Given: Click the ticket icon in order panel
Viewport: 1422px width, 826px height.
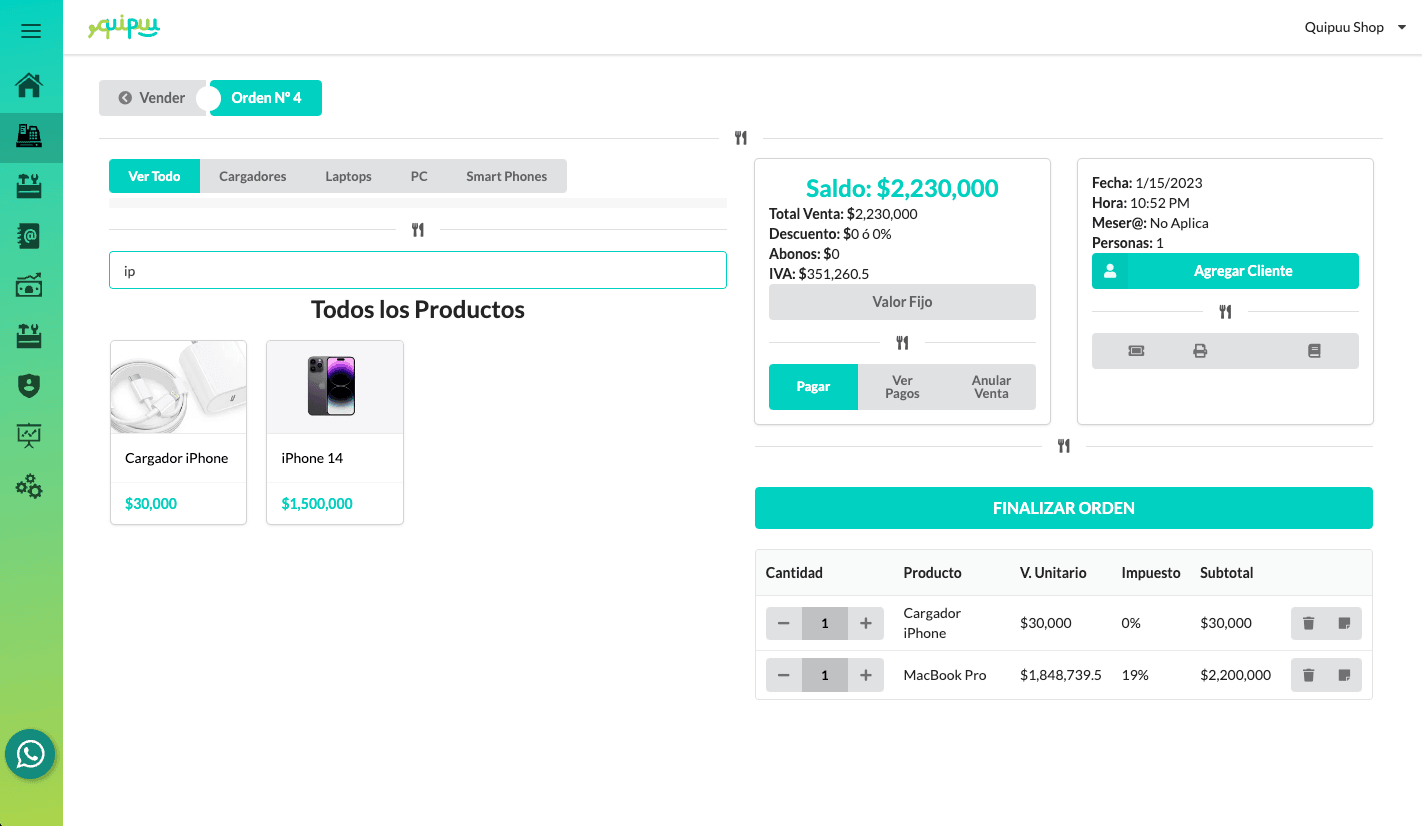Looking at the screenshot, I should (1136, 351).
